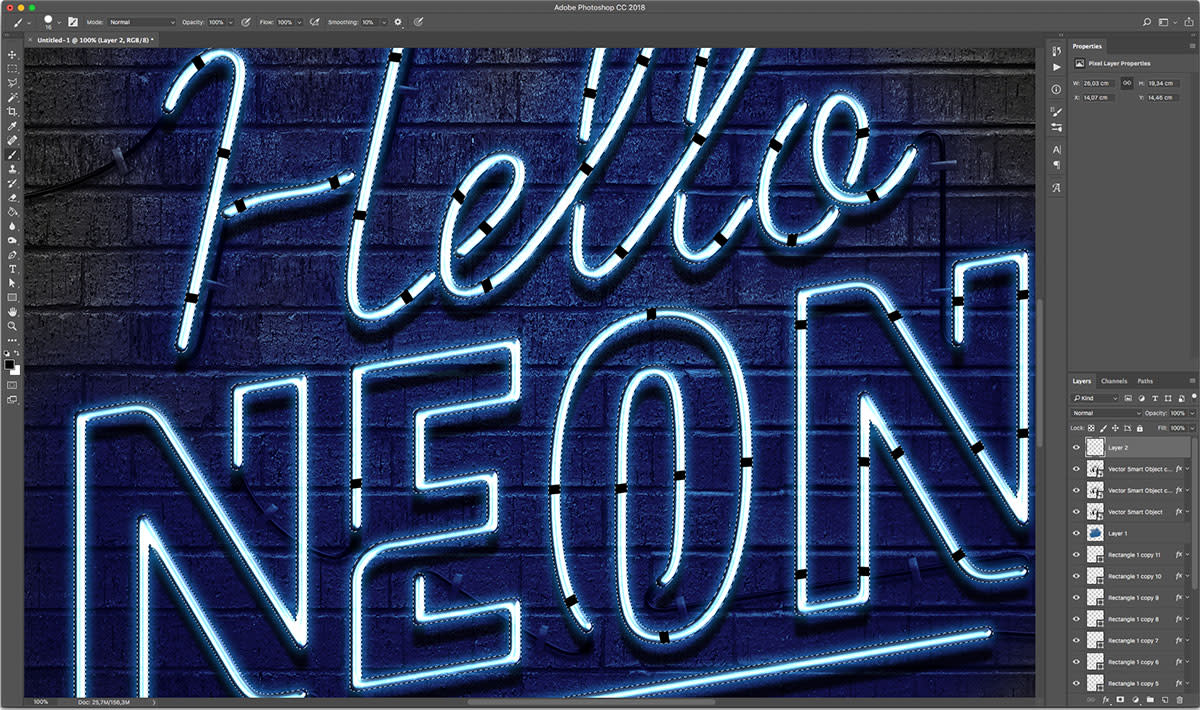
Task: Switch to the Paths tab
Action: tap(1145, 381)
